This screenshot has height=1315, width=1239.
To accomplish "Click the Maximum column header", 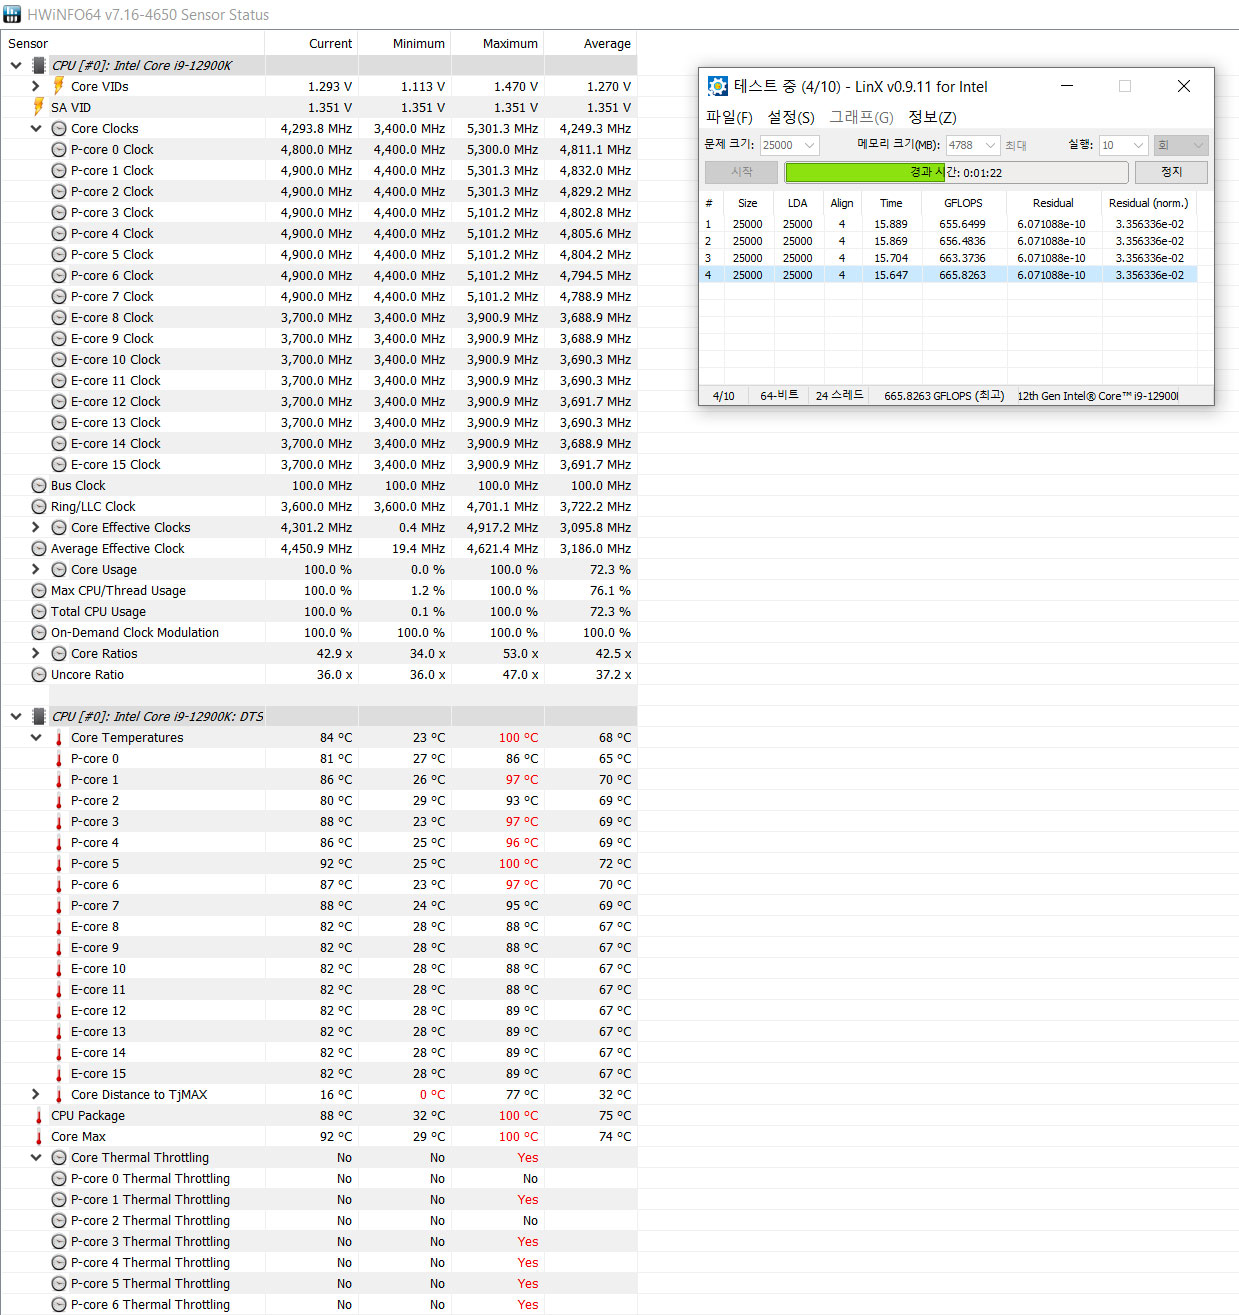I will (497, 43).
